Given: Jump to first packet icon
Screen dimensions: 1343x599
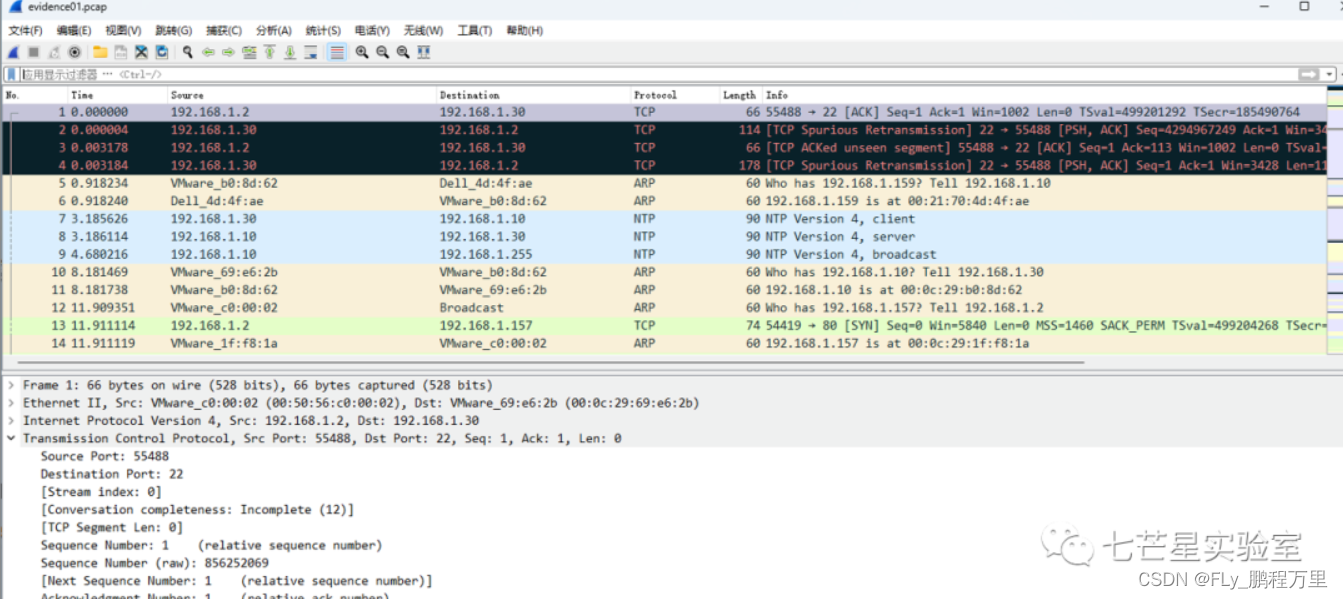Looking at the screenshot, I should click(269, 52).
